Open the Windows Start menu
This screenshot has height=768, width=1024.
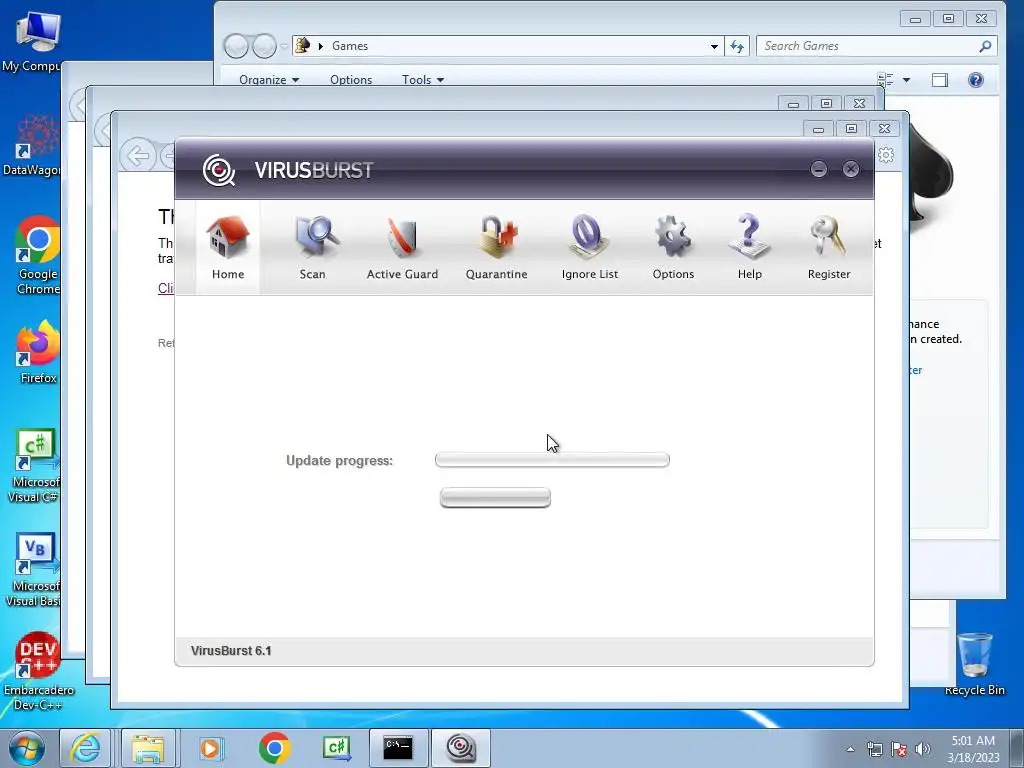coord(26,748)
